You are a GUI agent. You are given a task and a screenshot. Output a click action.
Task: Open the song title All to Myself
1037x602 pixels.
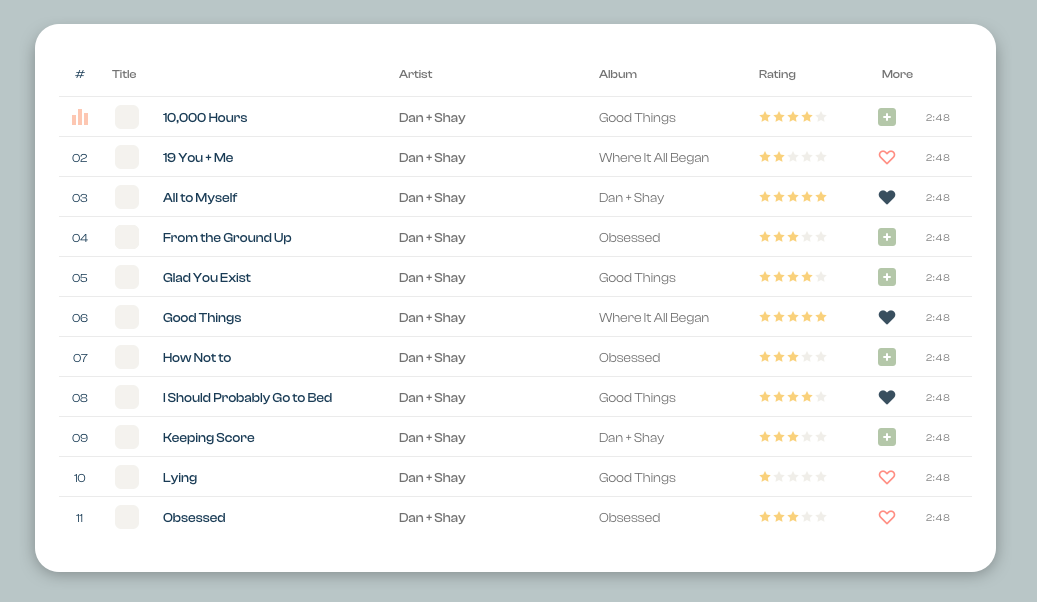tap(200, 197)
